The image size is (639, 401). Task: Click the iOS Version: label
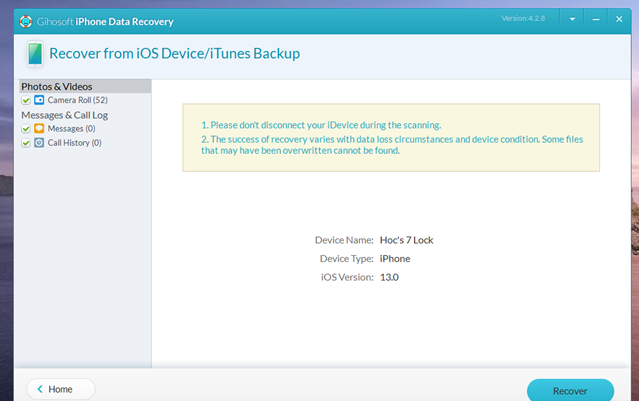coord(347,277)
